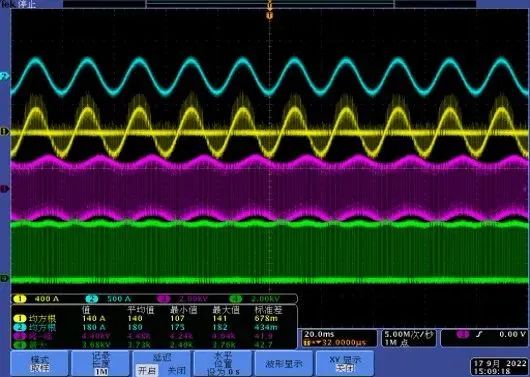The image size is (530, 377).
Task: Click the cyan channel 2 badge beside 500 A
Action: coord(92,299)
